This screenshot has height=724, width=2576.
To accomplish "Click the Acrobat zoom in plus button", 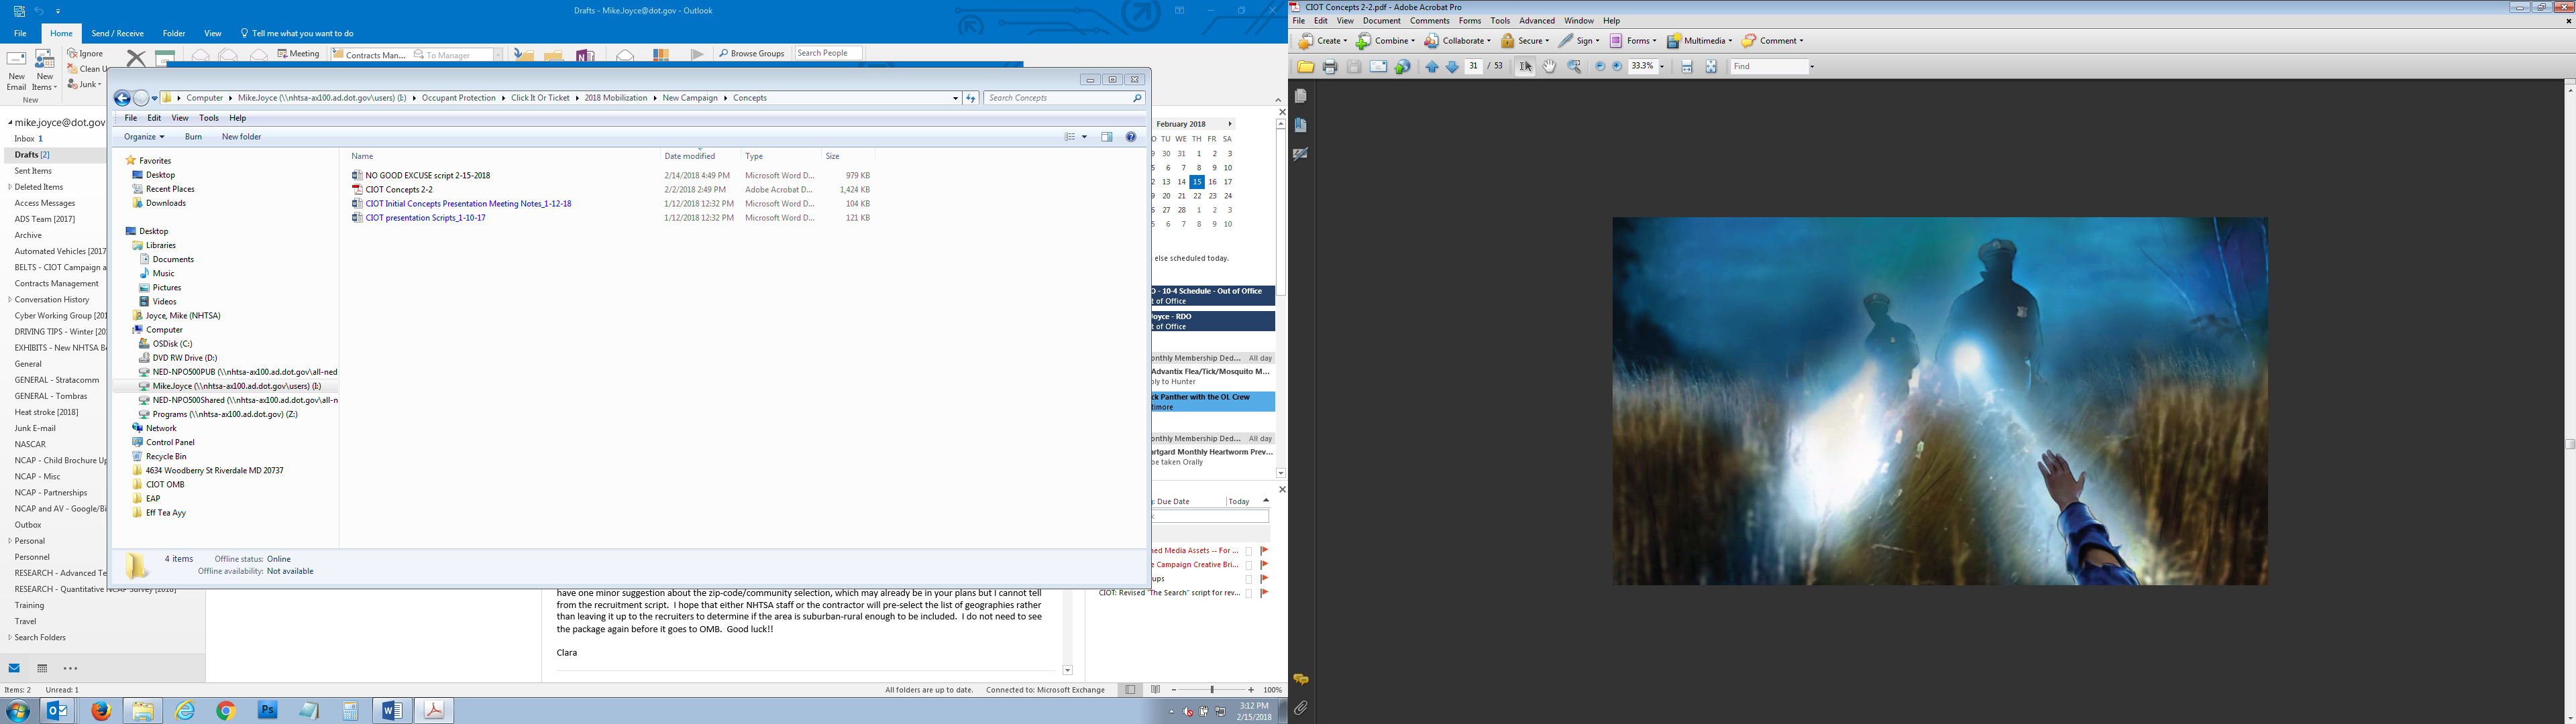I will coord(1617,67).
